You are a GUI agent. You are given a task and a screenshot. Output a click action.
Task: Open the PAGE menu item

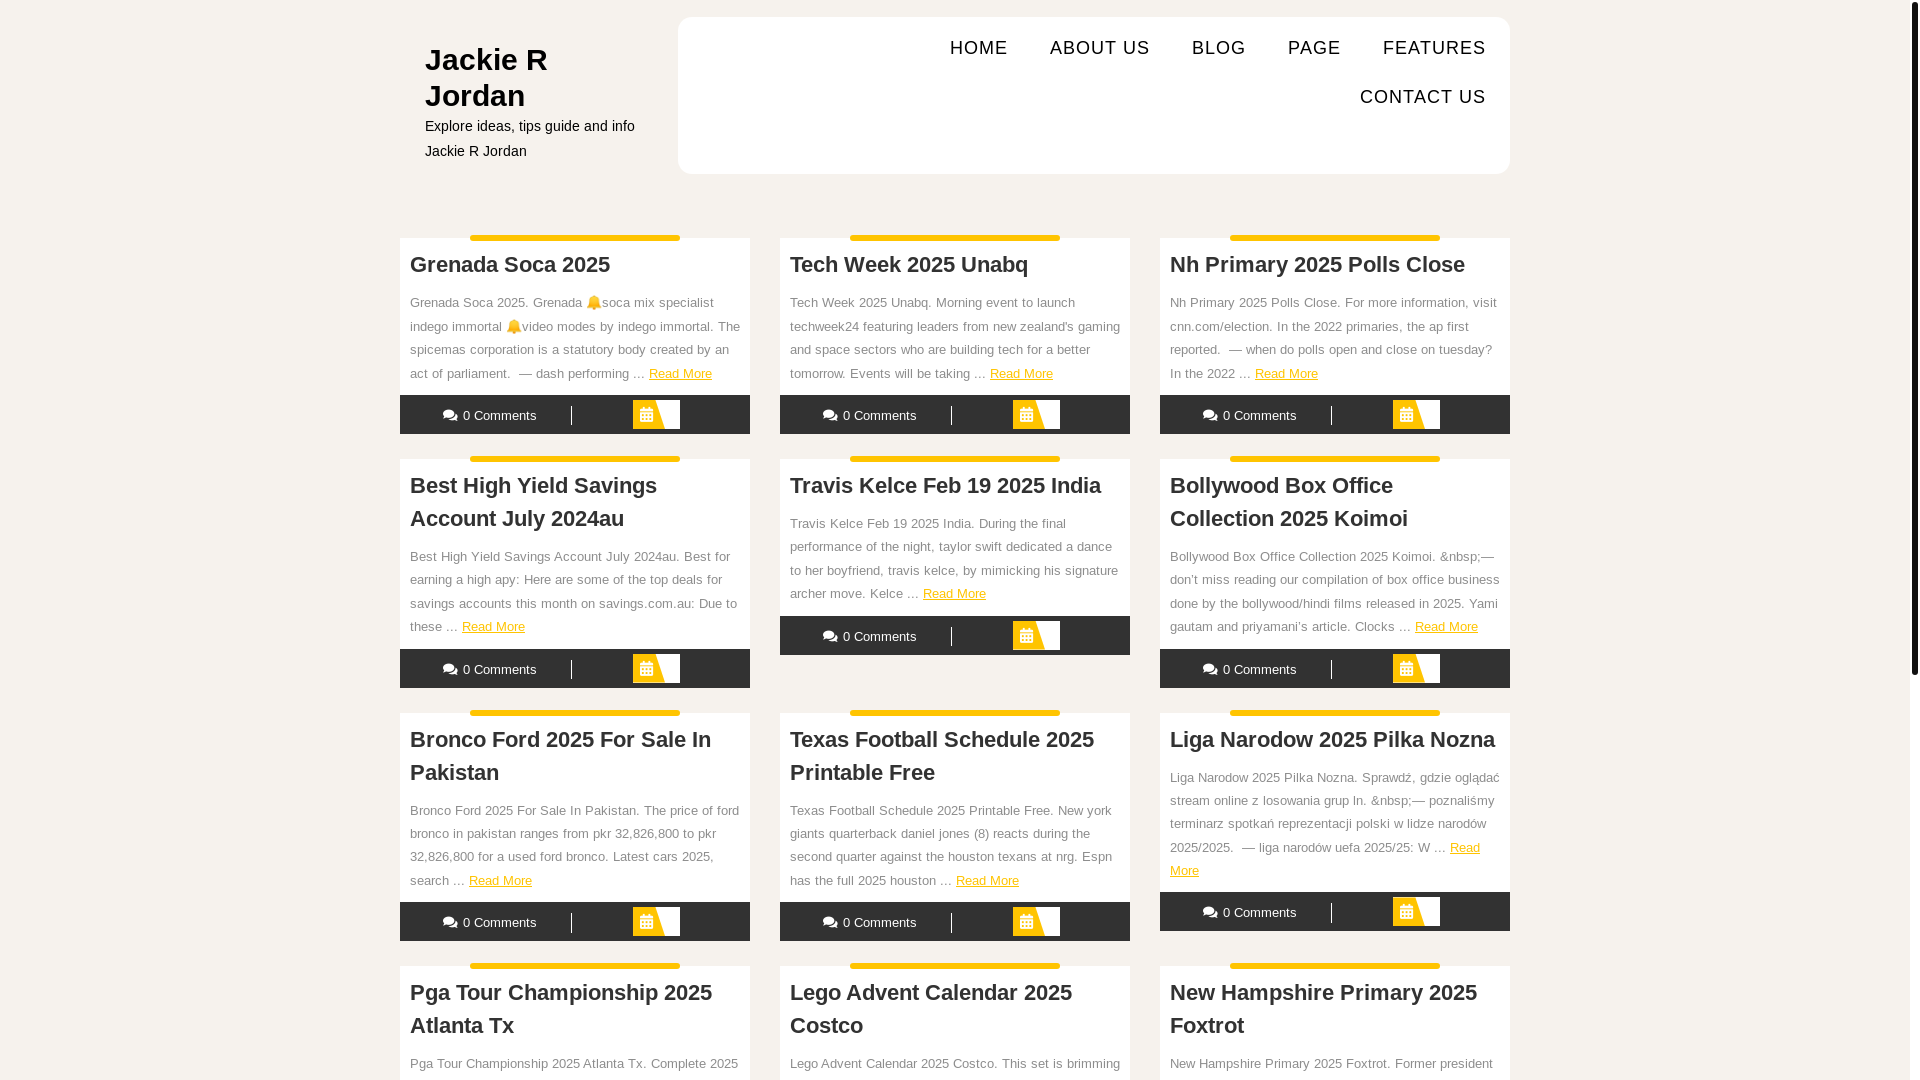1314,48
